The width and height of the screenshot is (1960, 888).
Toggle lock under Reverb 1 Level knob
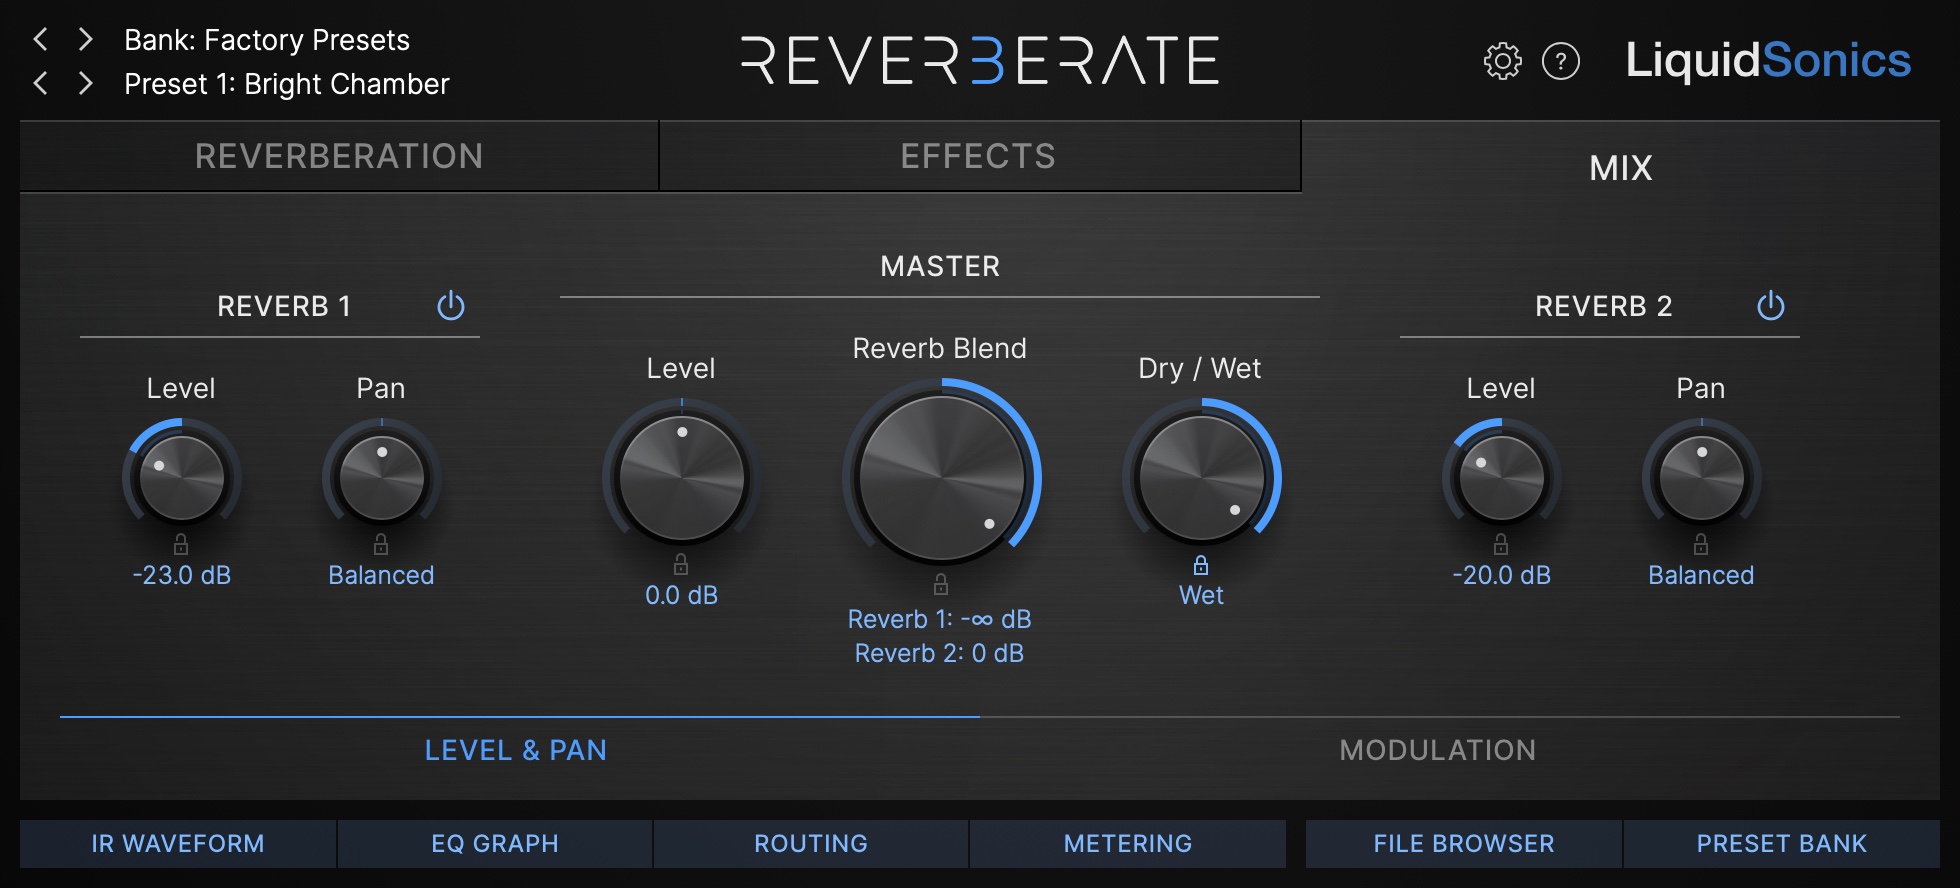click(181, 544)
